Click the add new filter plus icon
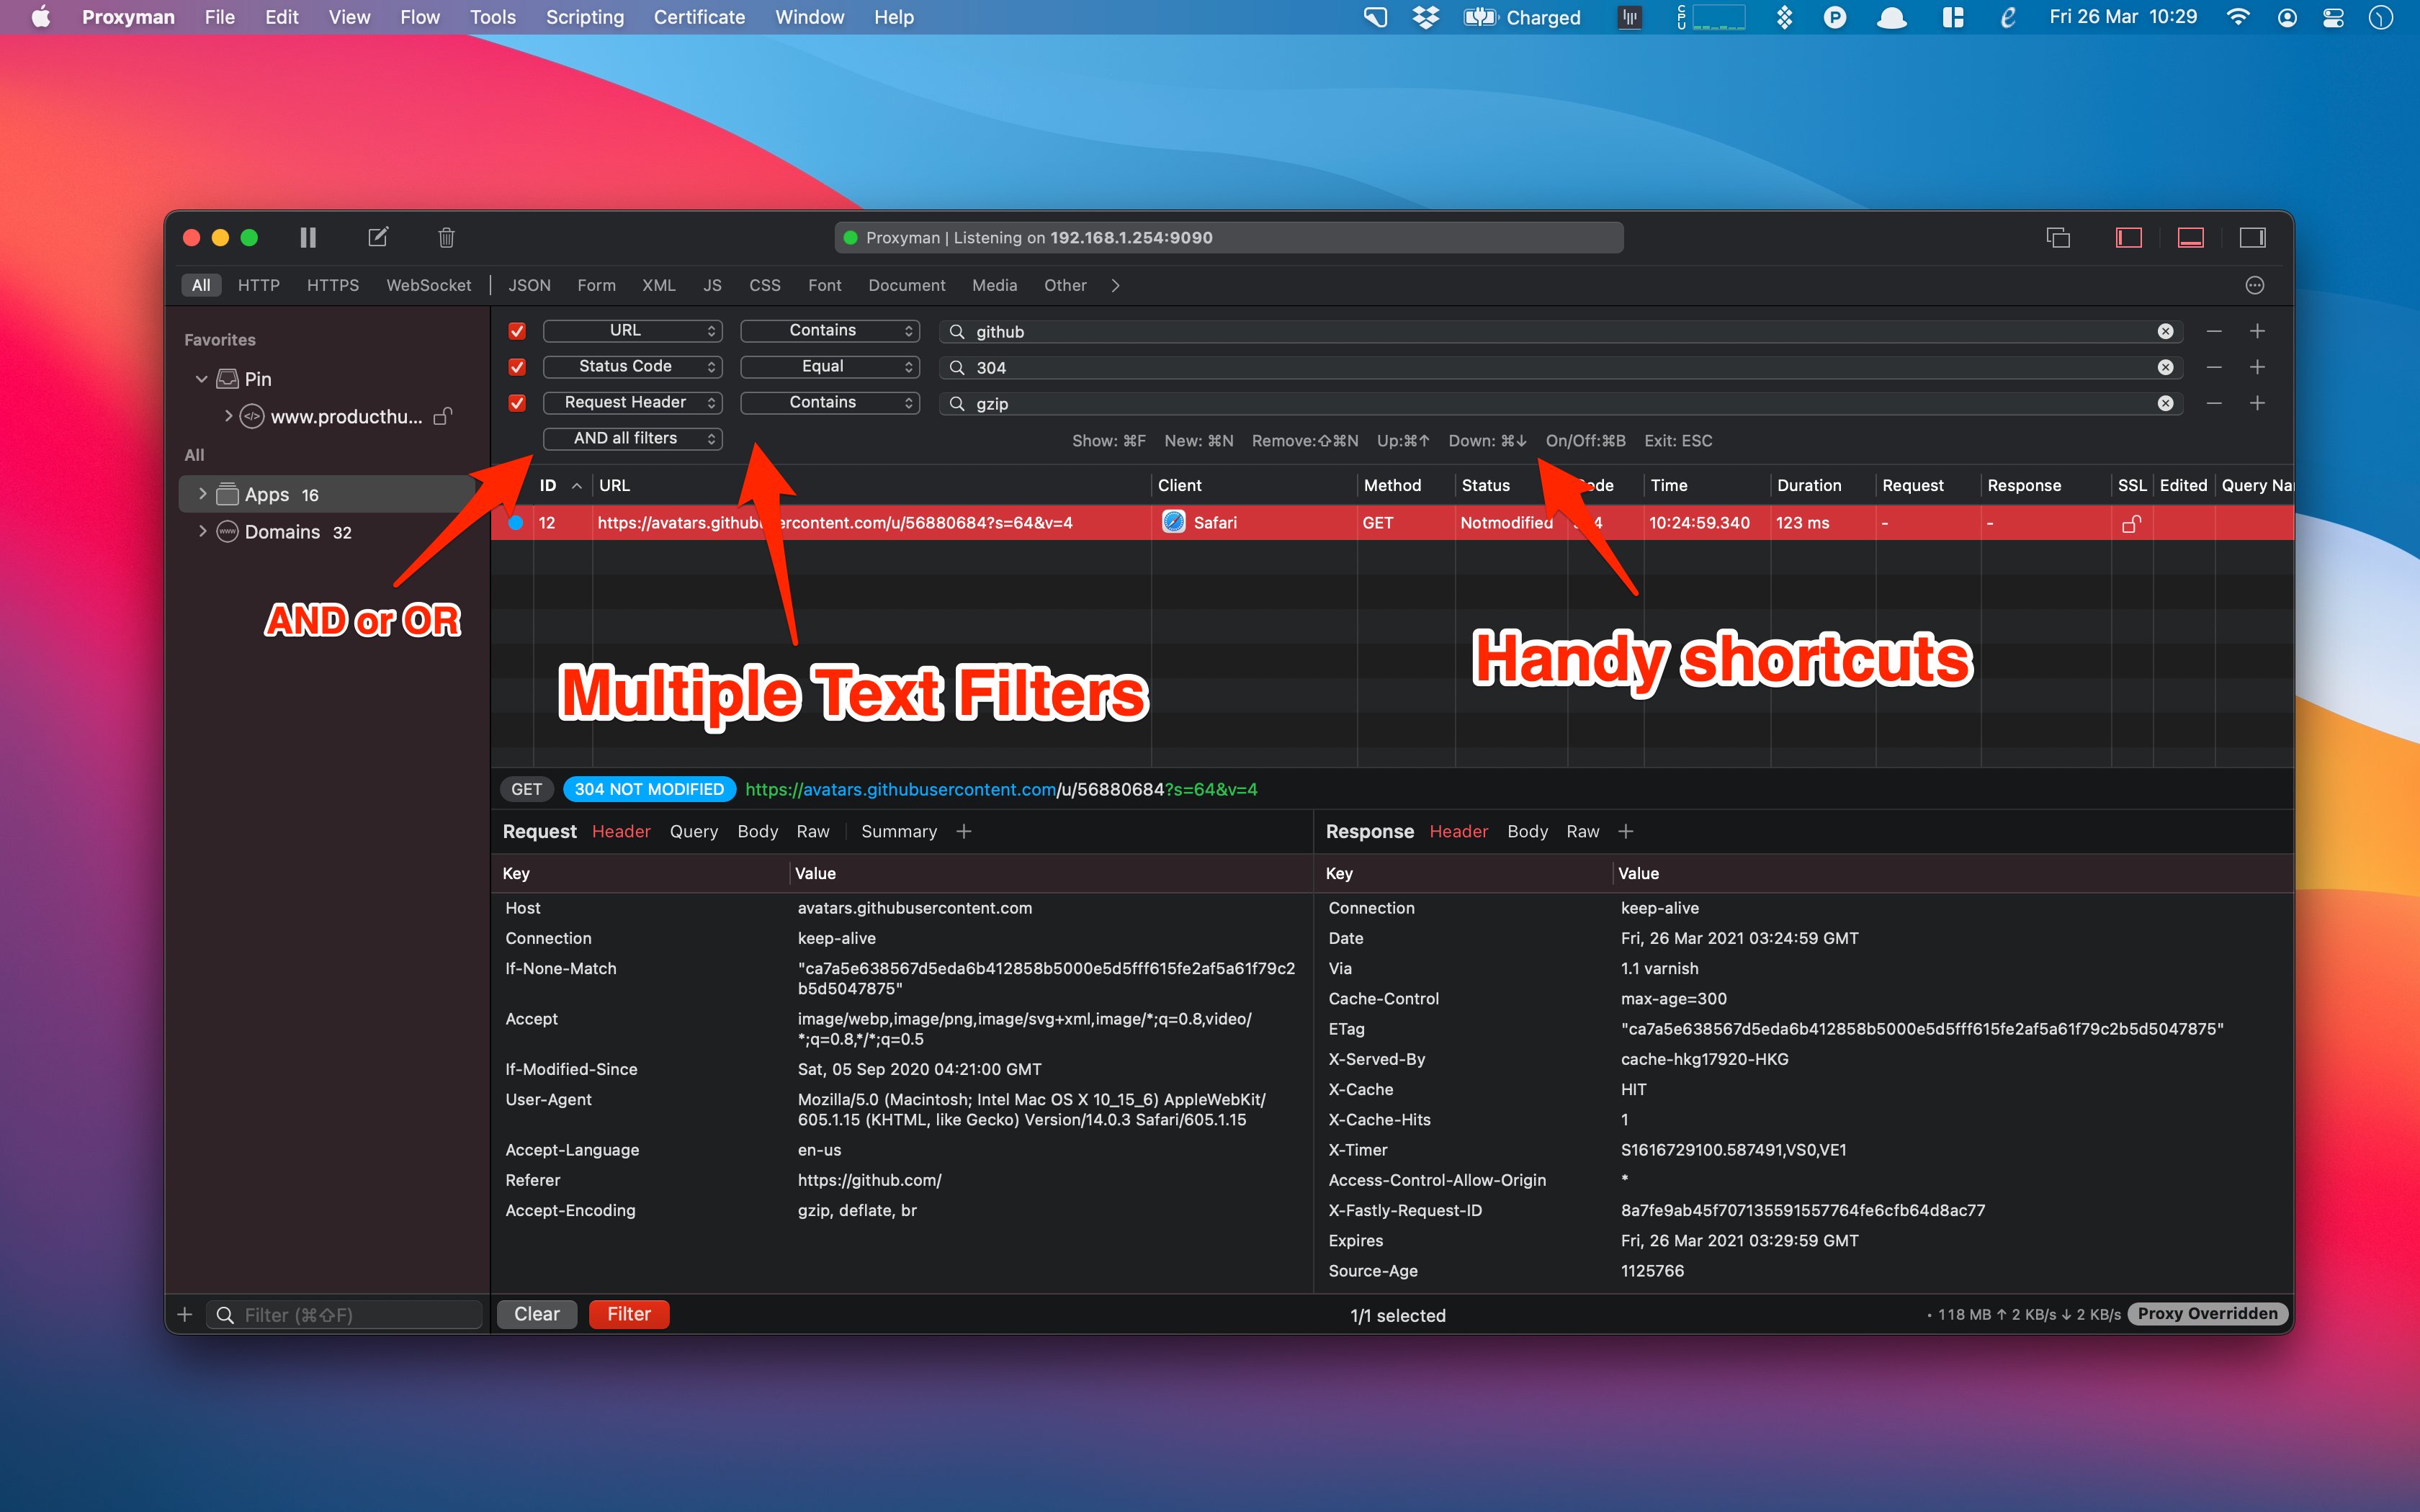 2258,331
